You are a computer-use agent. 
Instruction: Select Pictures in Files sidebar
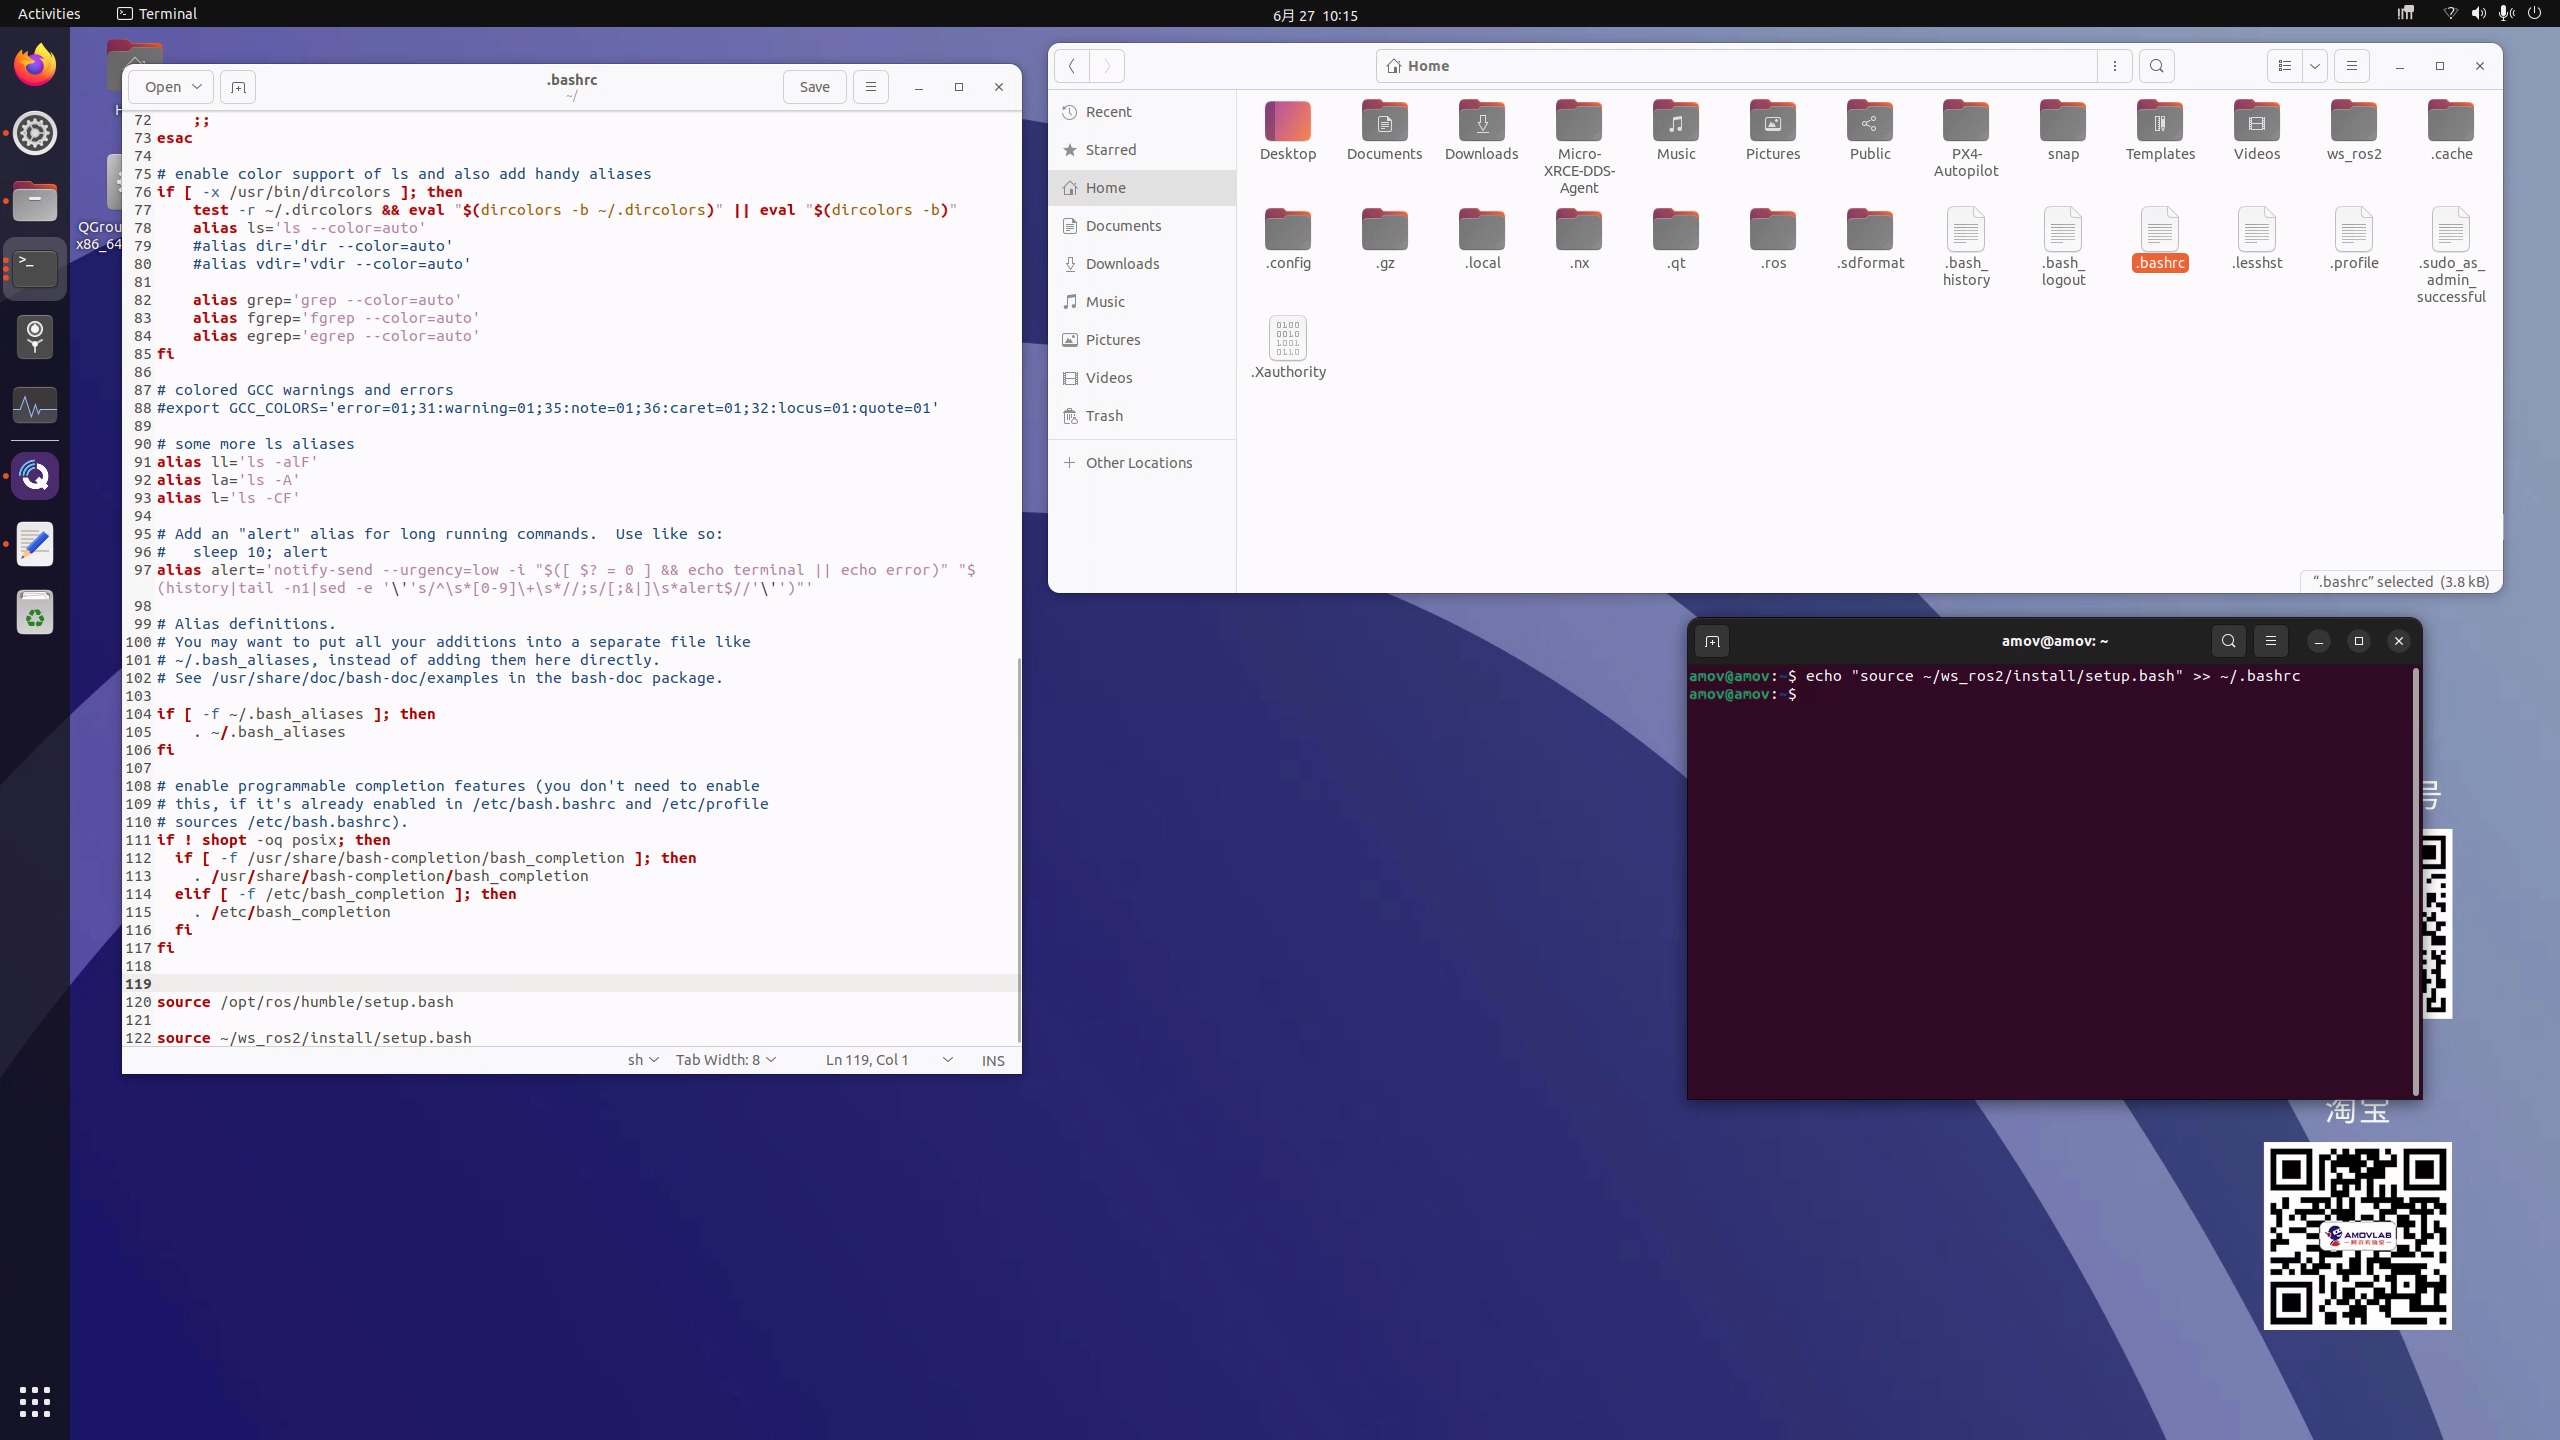click(x=1142, y=340)
